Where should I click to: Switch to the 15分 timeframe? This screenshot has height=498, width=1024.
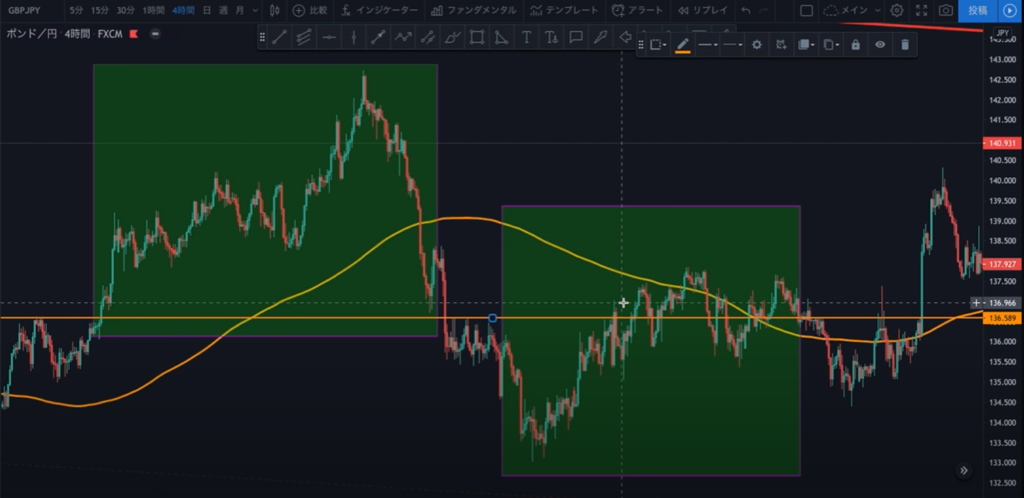pyautogui.click(x=100, y=10)
